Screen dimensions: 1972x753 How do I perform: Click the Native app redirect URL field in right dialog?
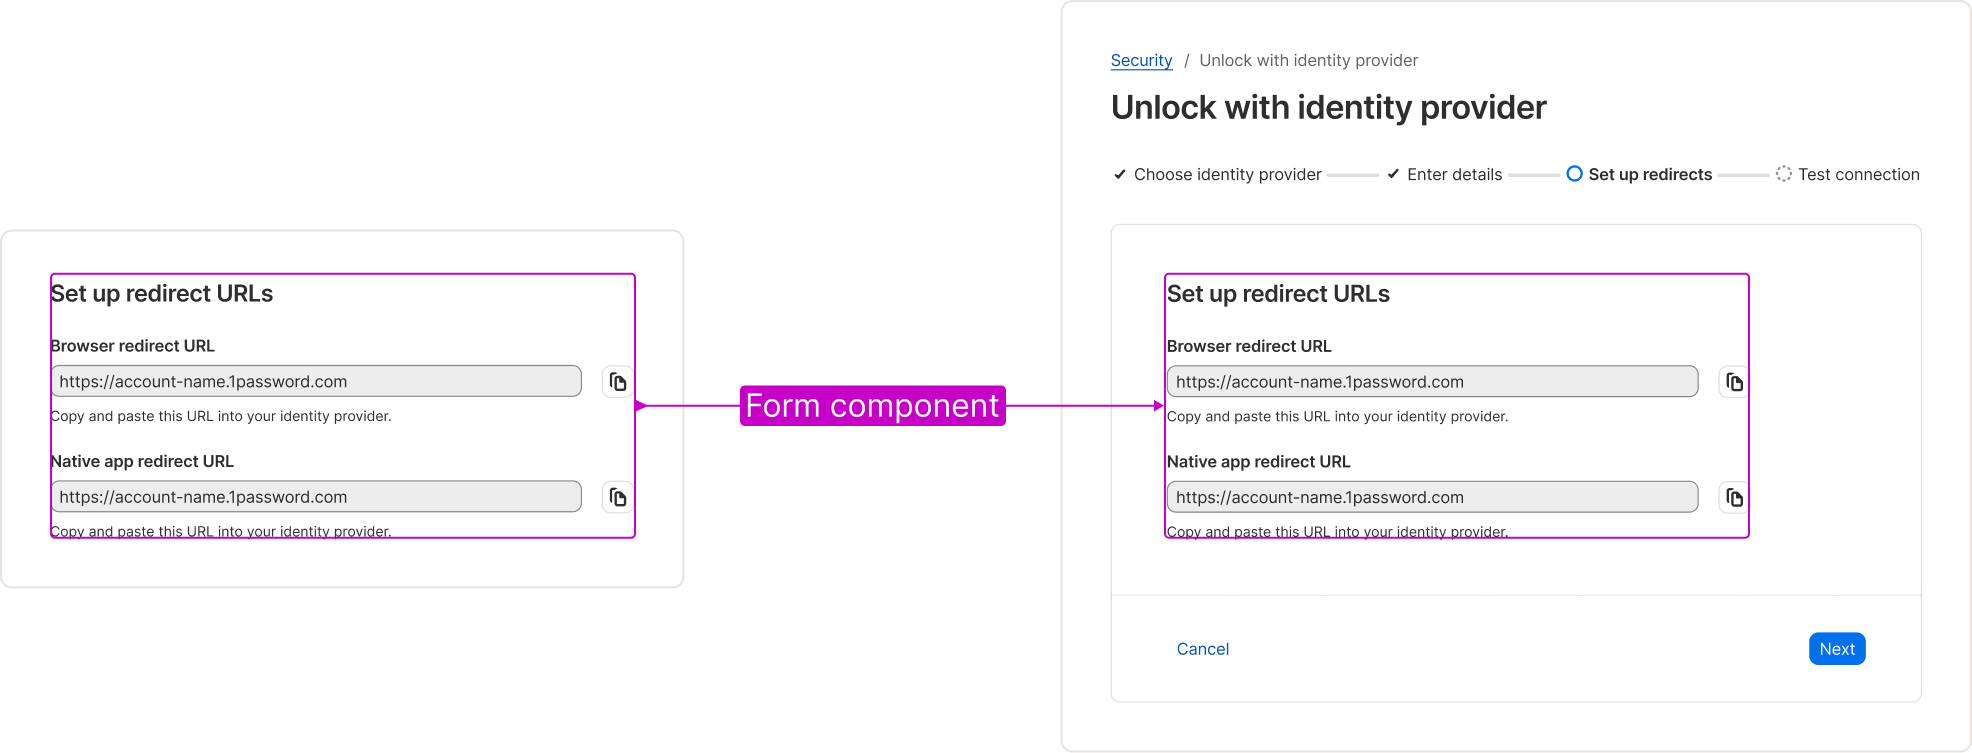(x=1432, y=497)
